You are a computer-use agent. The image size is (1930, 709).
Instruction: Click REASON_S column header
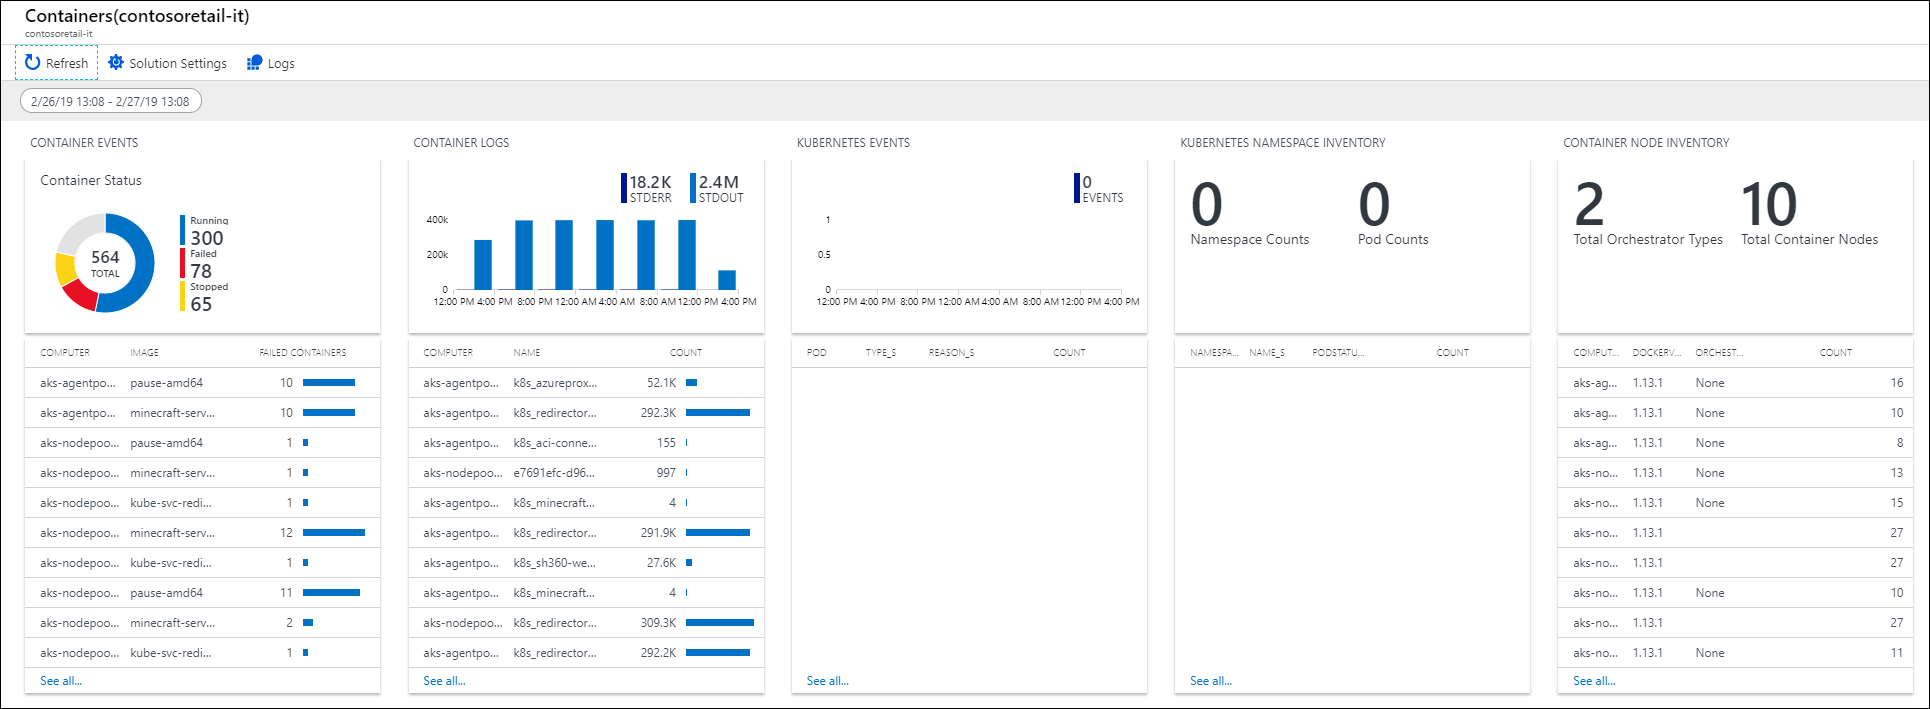(951, 353)
